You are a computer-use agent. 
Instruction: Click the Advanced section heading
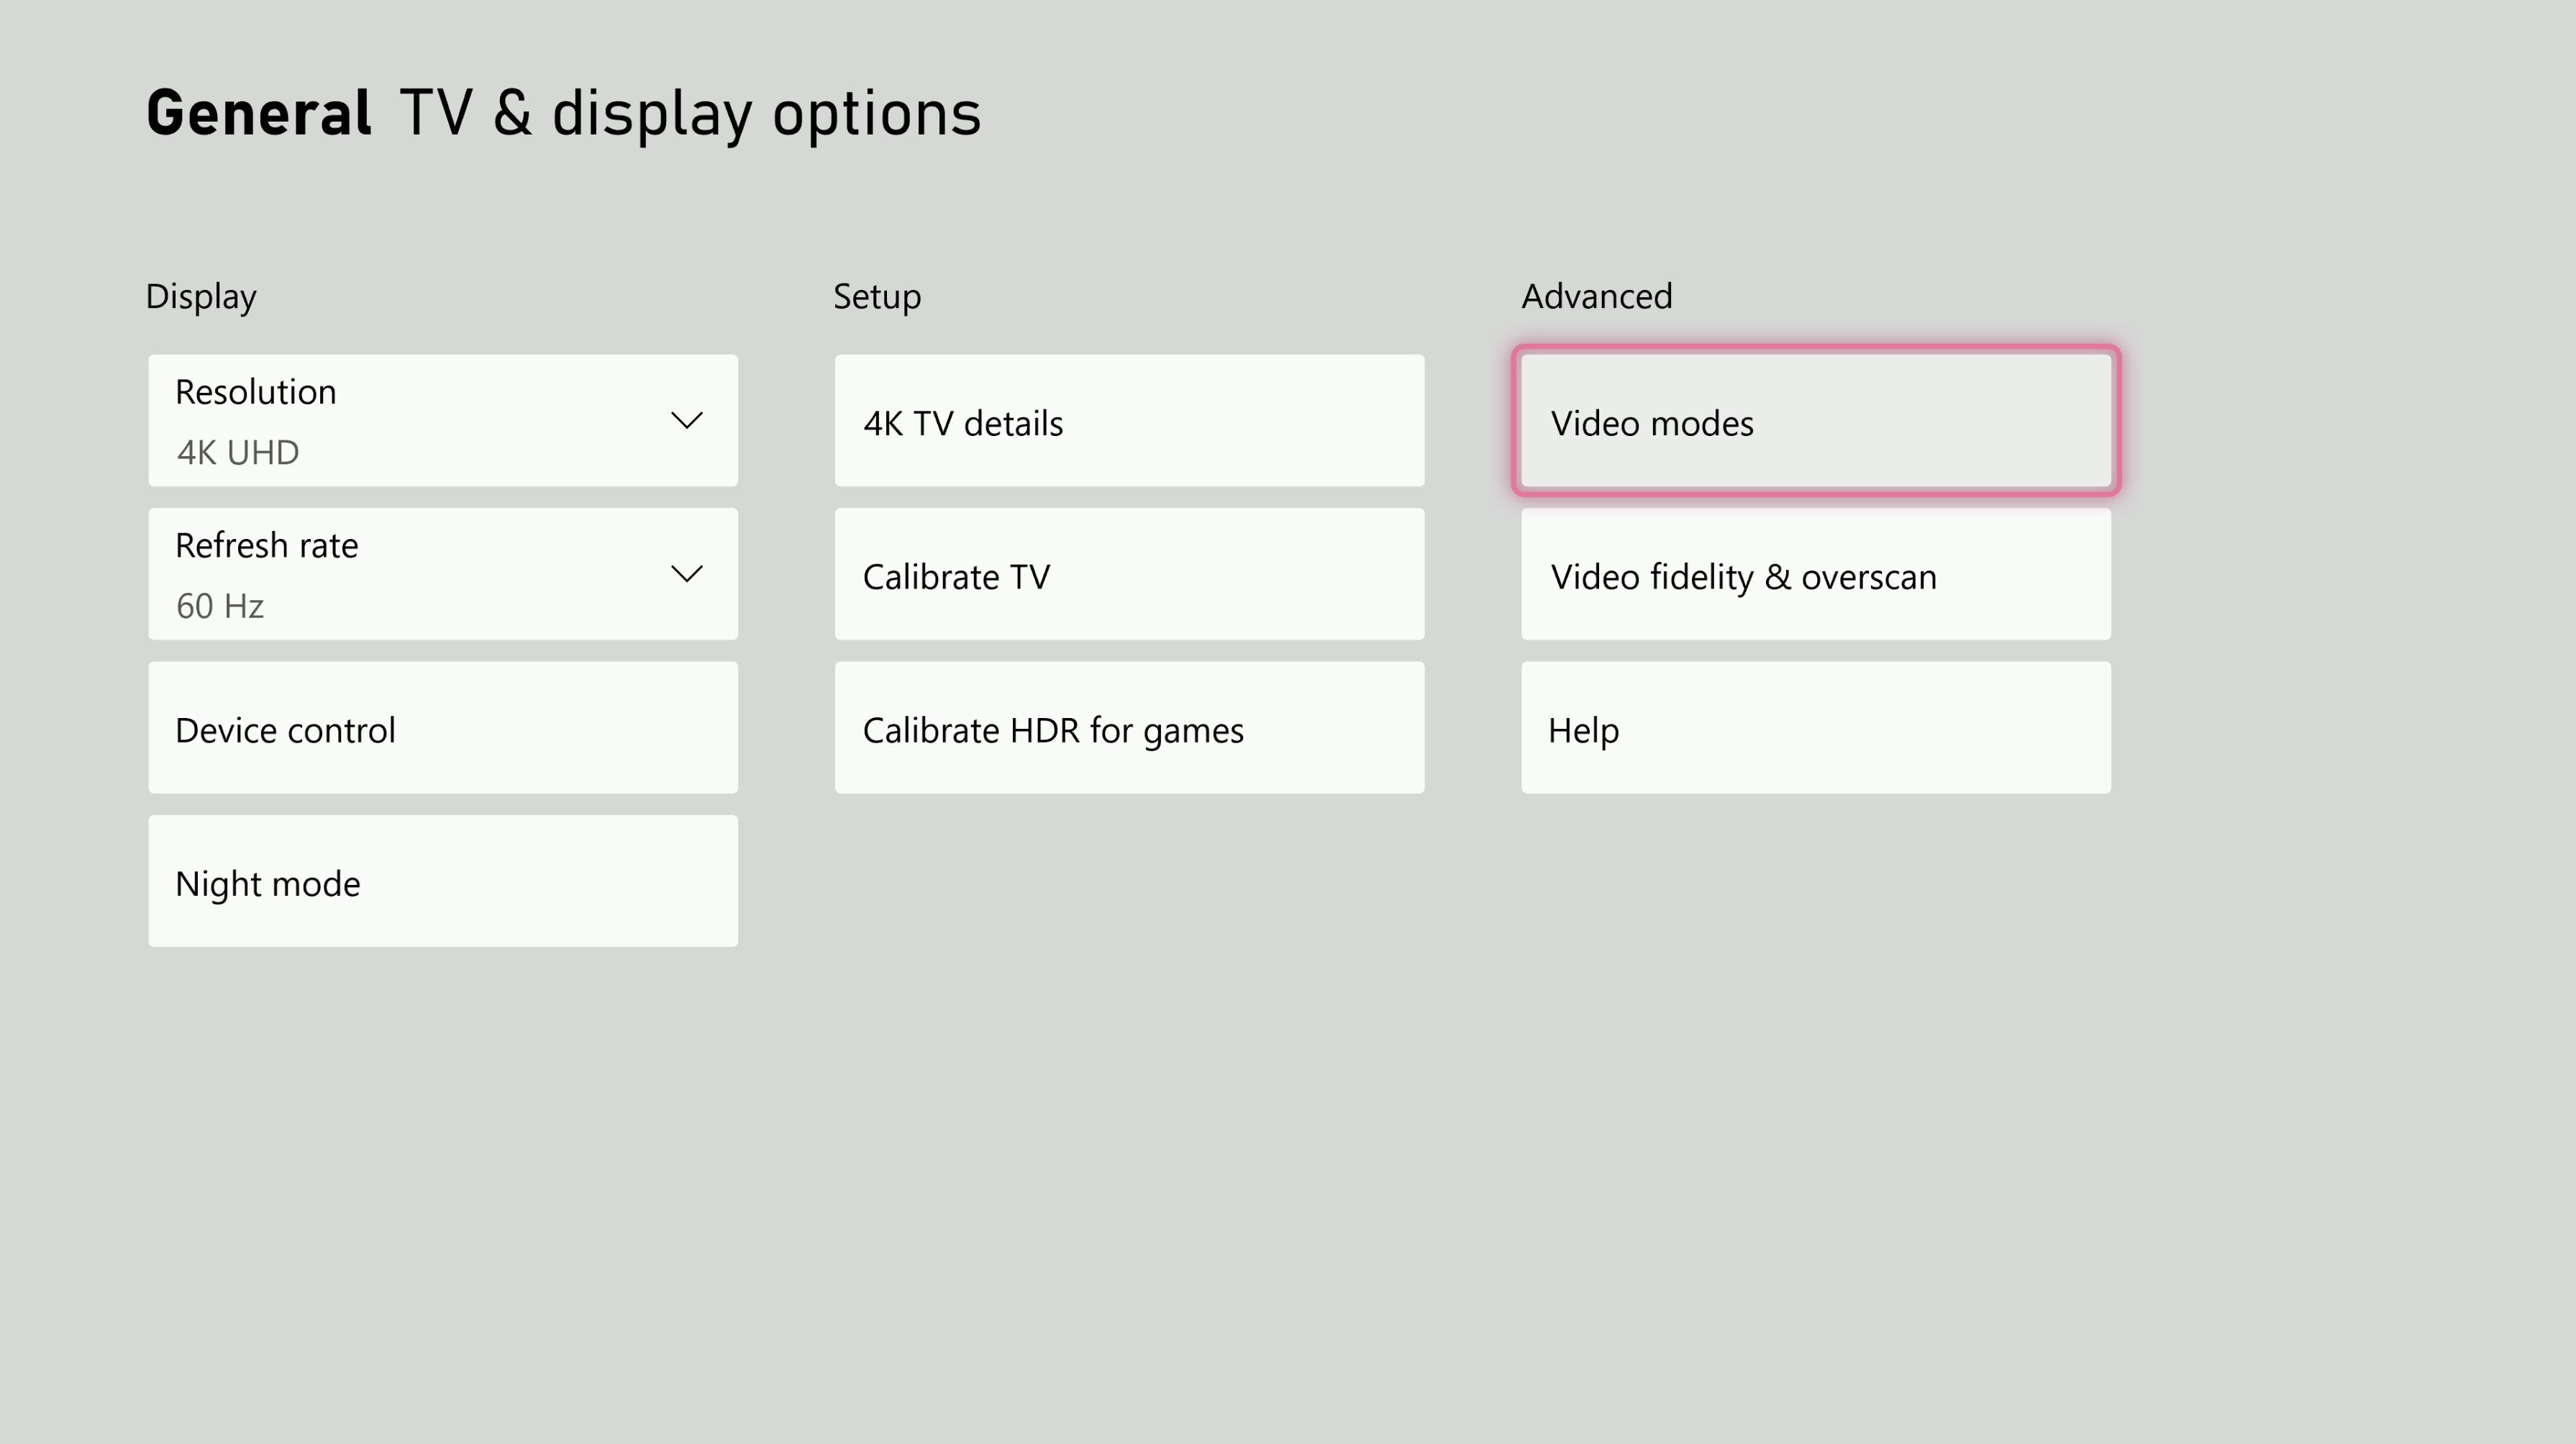coord(1595,295)
